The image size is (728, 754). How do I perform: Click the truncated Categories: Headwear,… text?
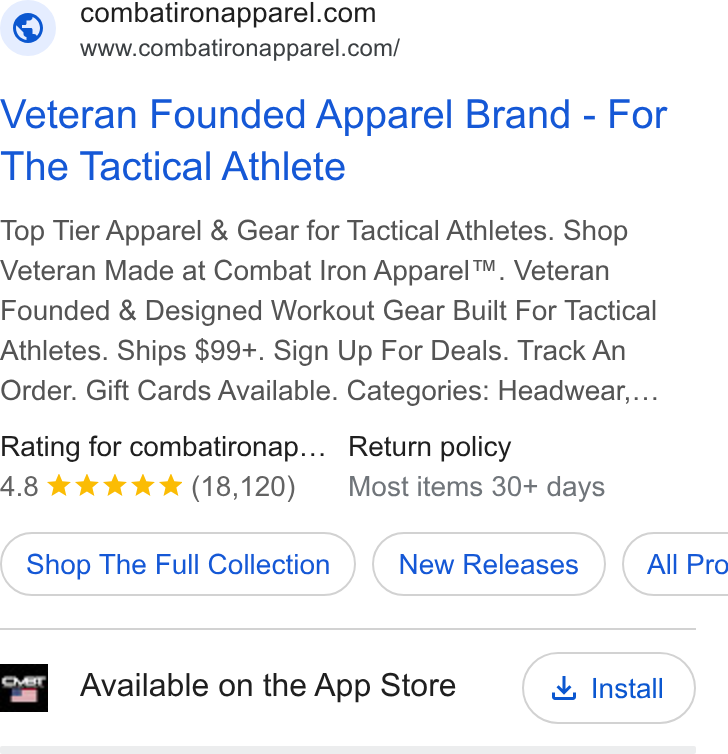pyautogui.click(x=502, y=390)
